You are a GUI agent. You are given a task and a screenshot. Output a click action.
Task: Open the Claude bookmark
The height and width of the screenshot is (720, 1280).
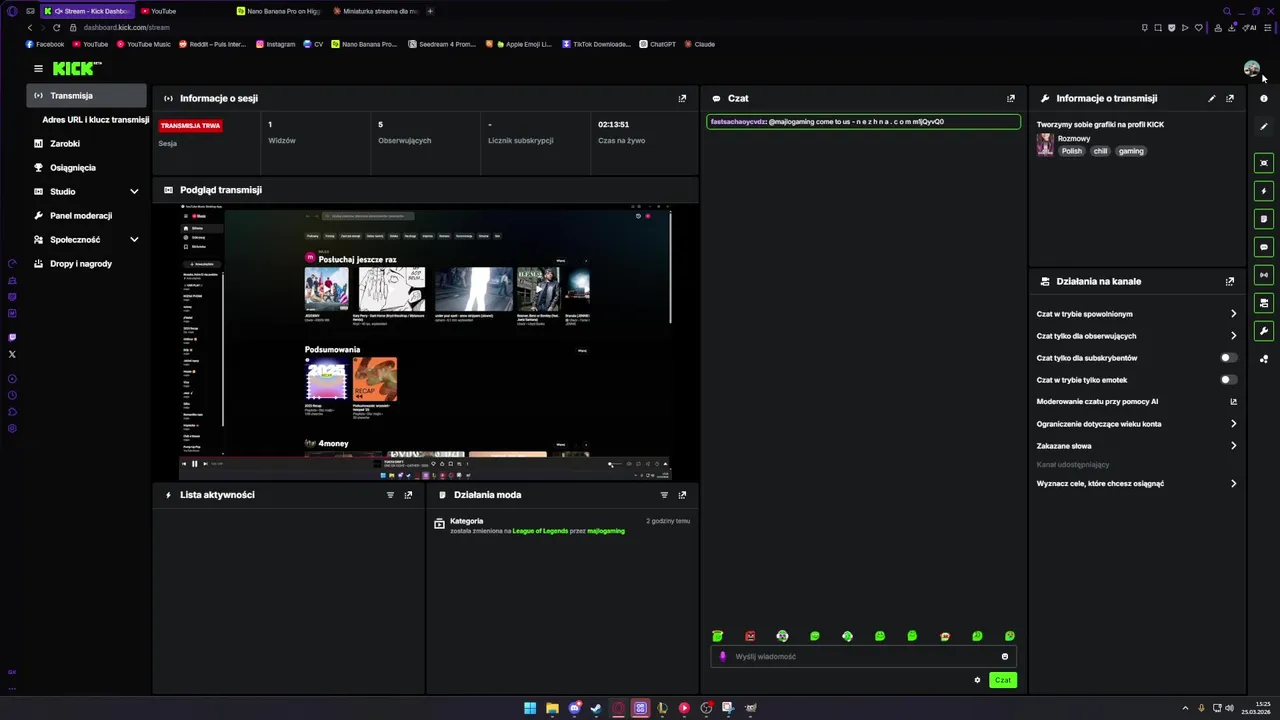point(699,44)
